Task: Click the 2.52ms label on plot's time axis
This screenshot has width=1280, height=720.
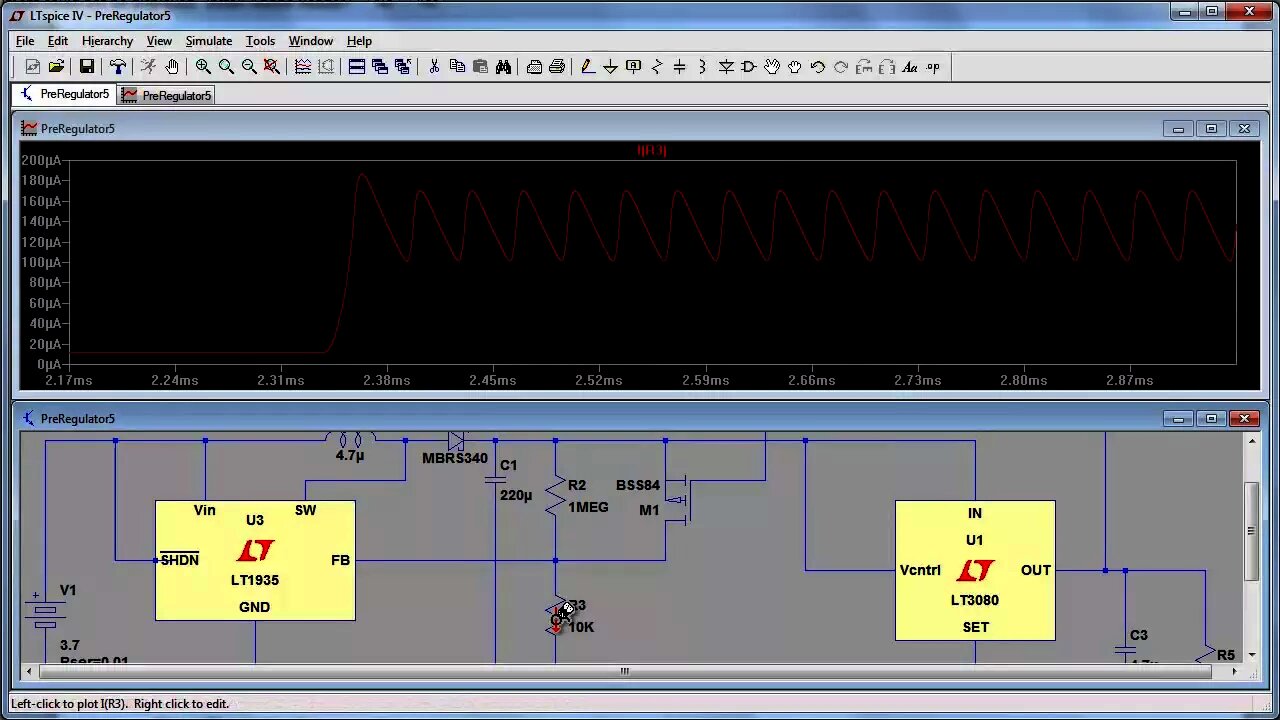Action: 599,380
